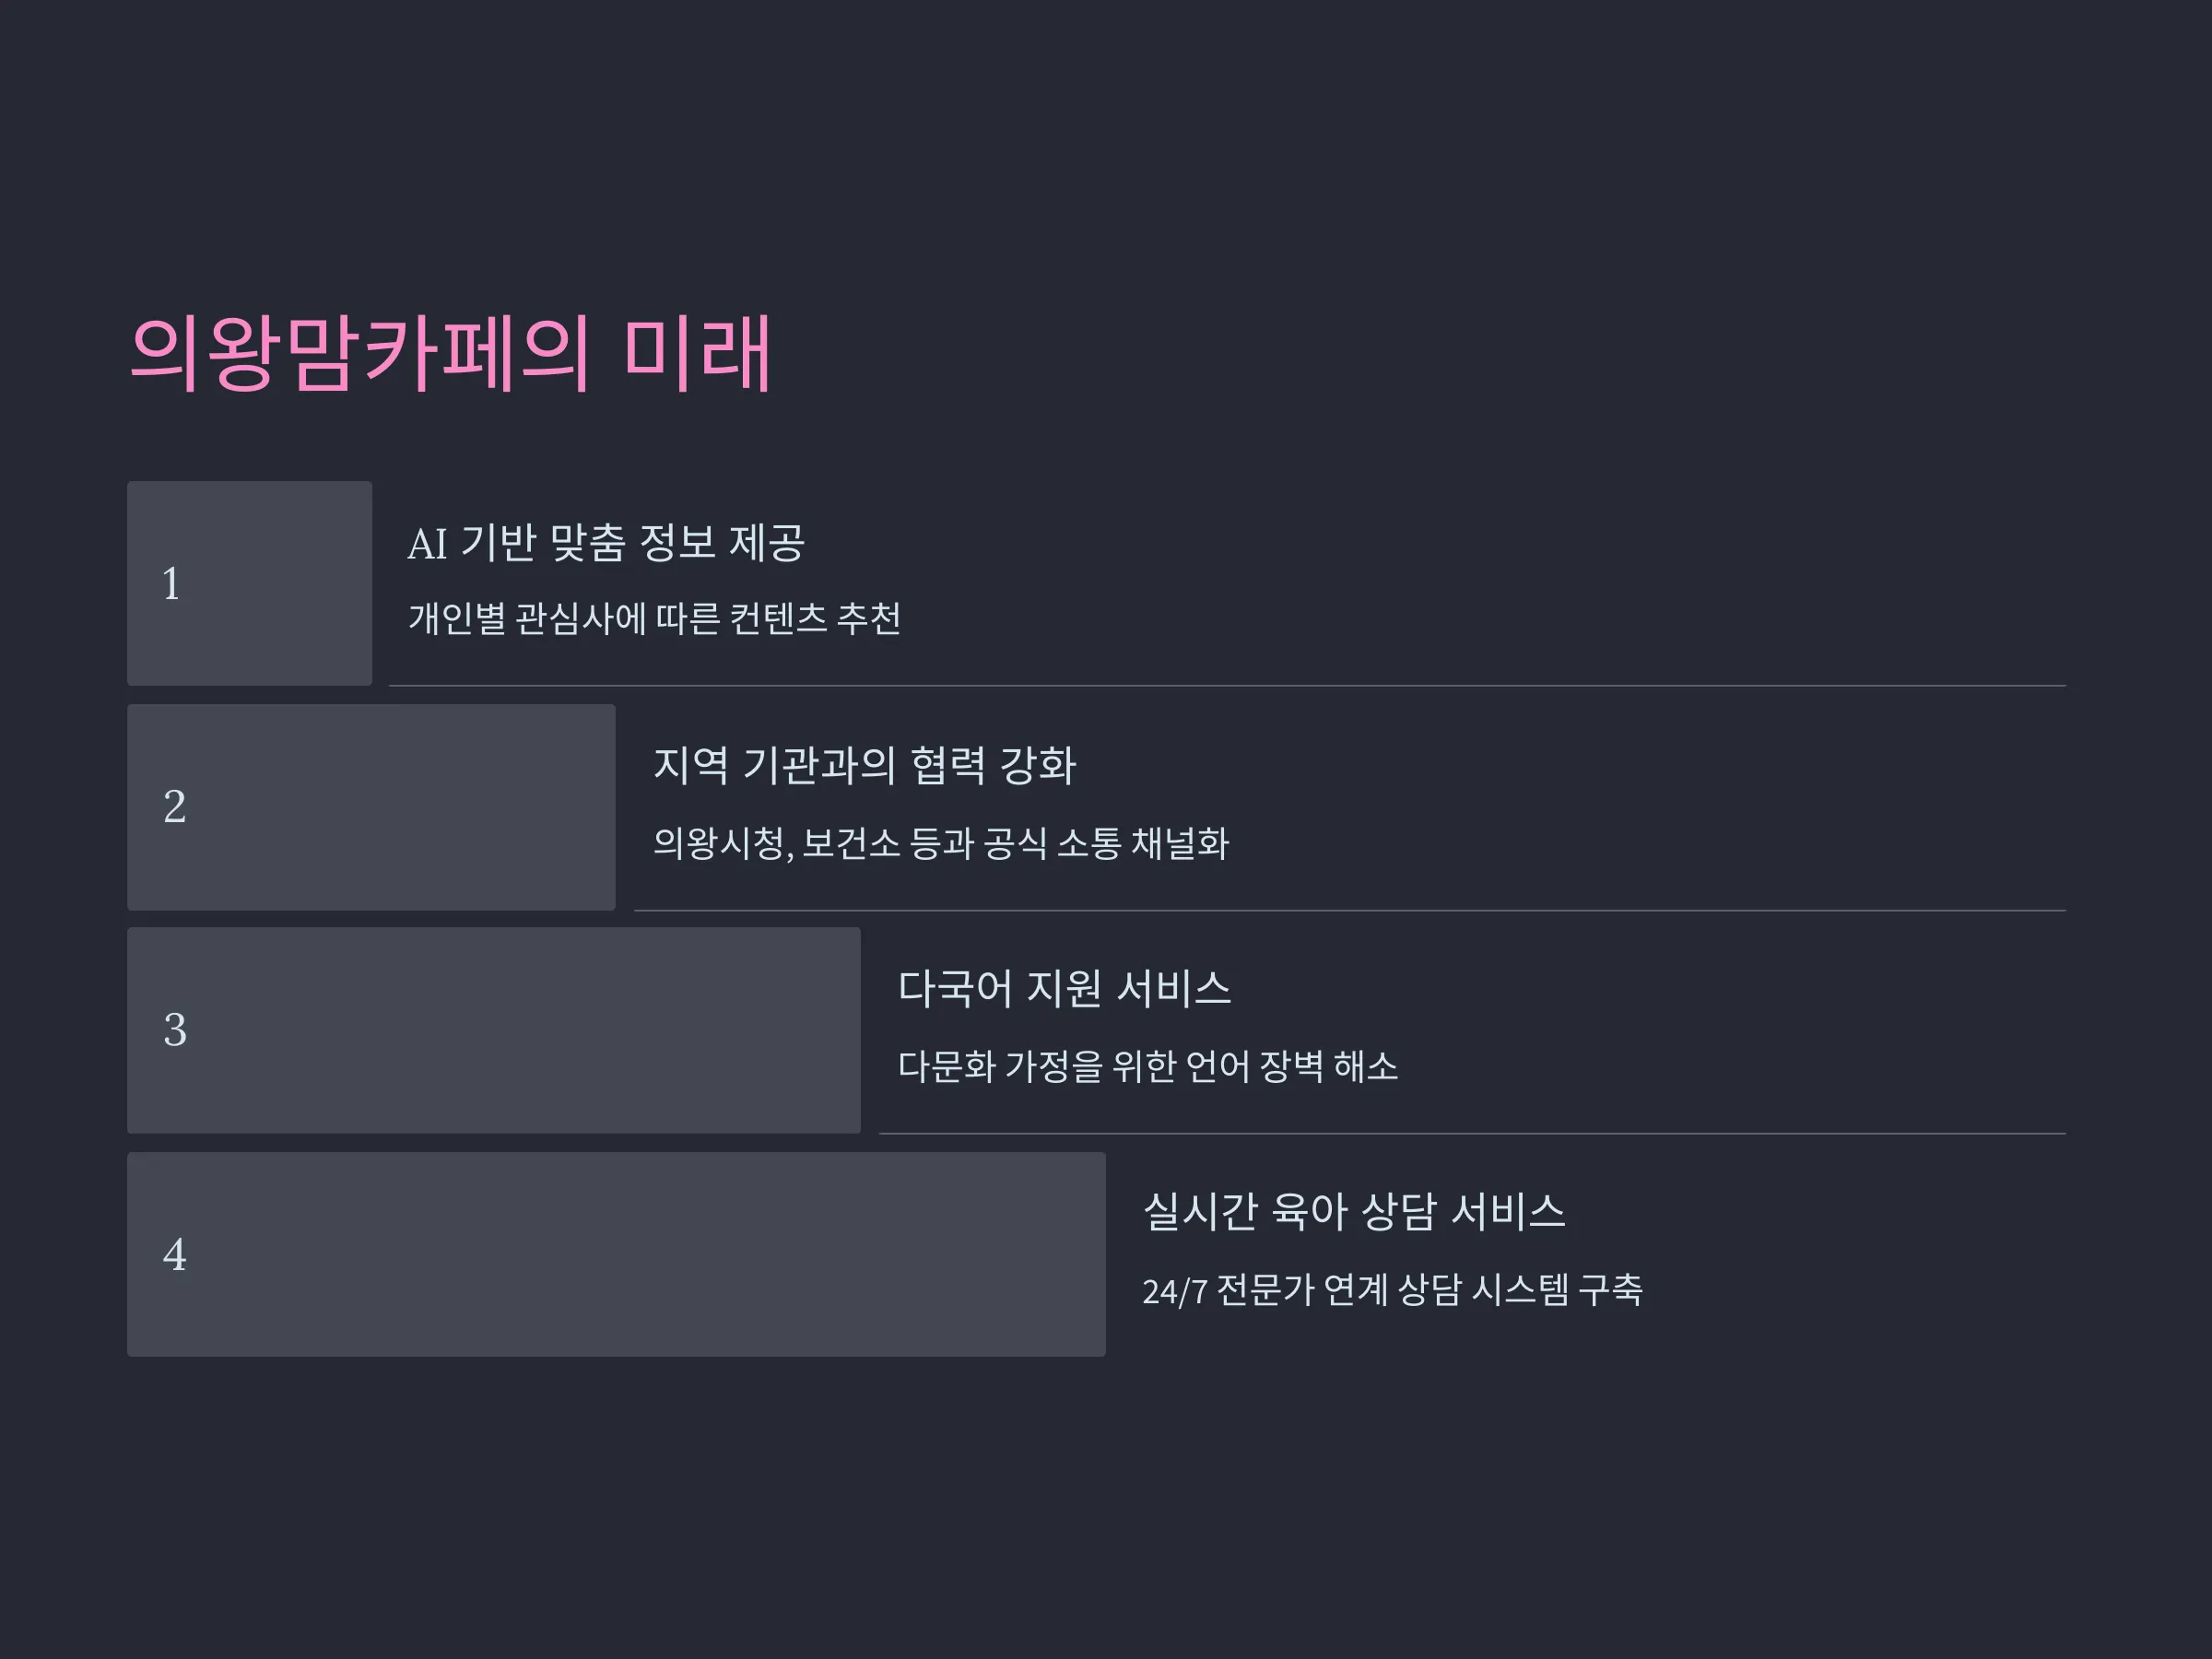Click the digit 4 in the fourth box
2212x1659 pixels.
[174, 1255]
